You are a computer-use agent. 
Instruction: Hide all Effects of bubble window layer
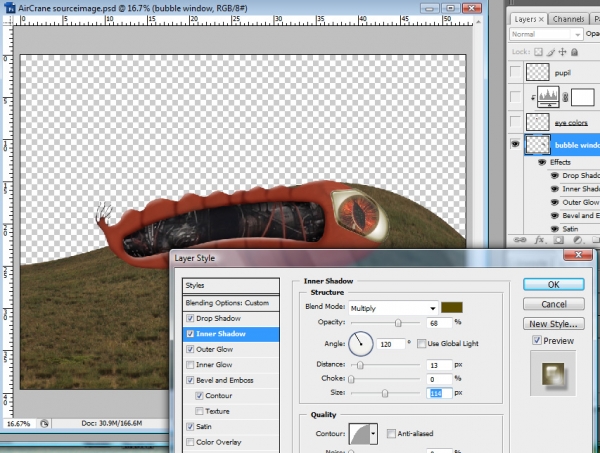(542, 162)
